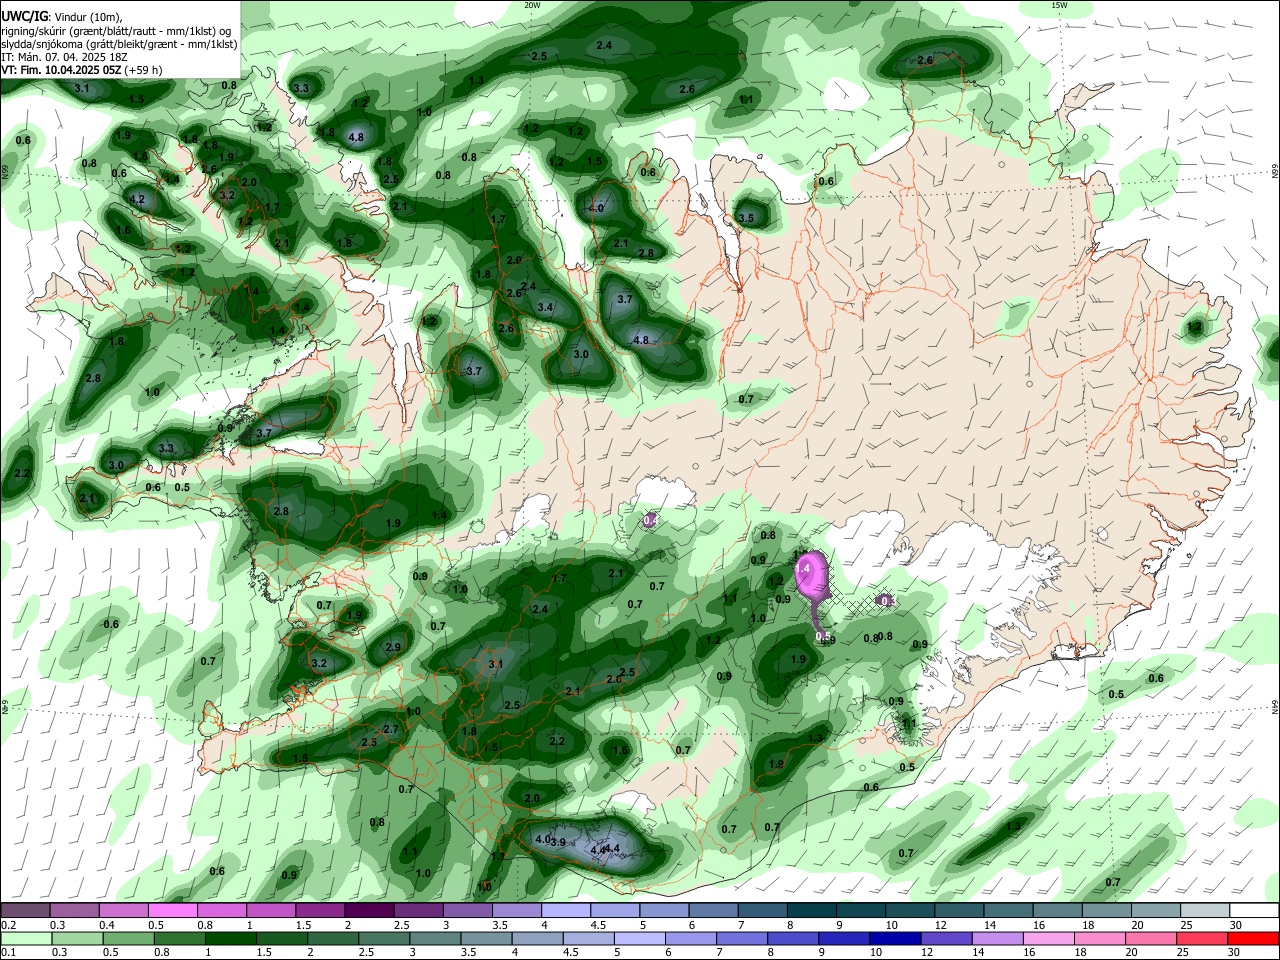Click the 3.4 precipitation value on the map
This screenshot has width=1280, height=960.
pyautogui.click(x=545, y=307)
